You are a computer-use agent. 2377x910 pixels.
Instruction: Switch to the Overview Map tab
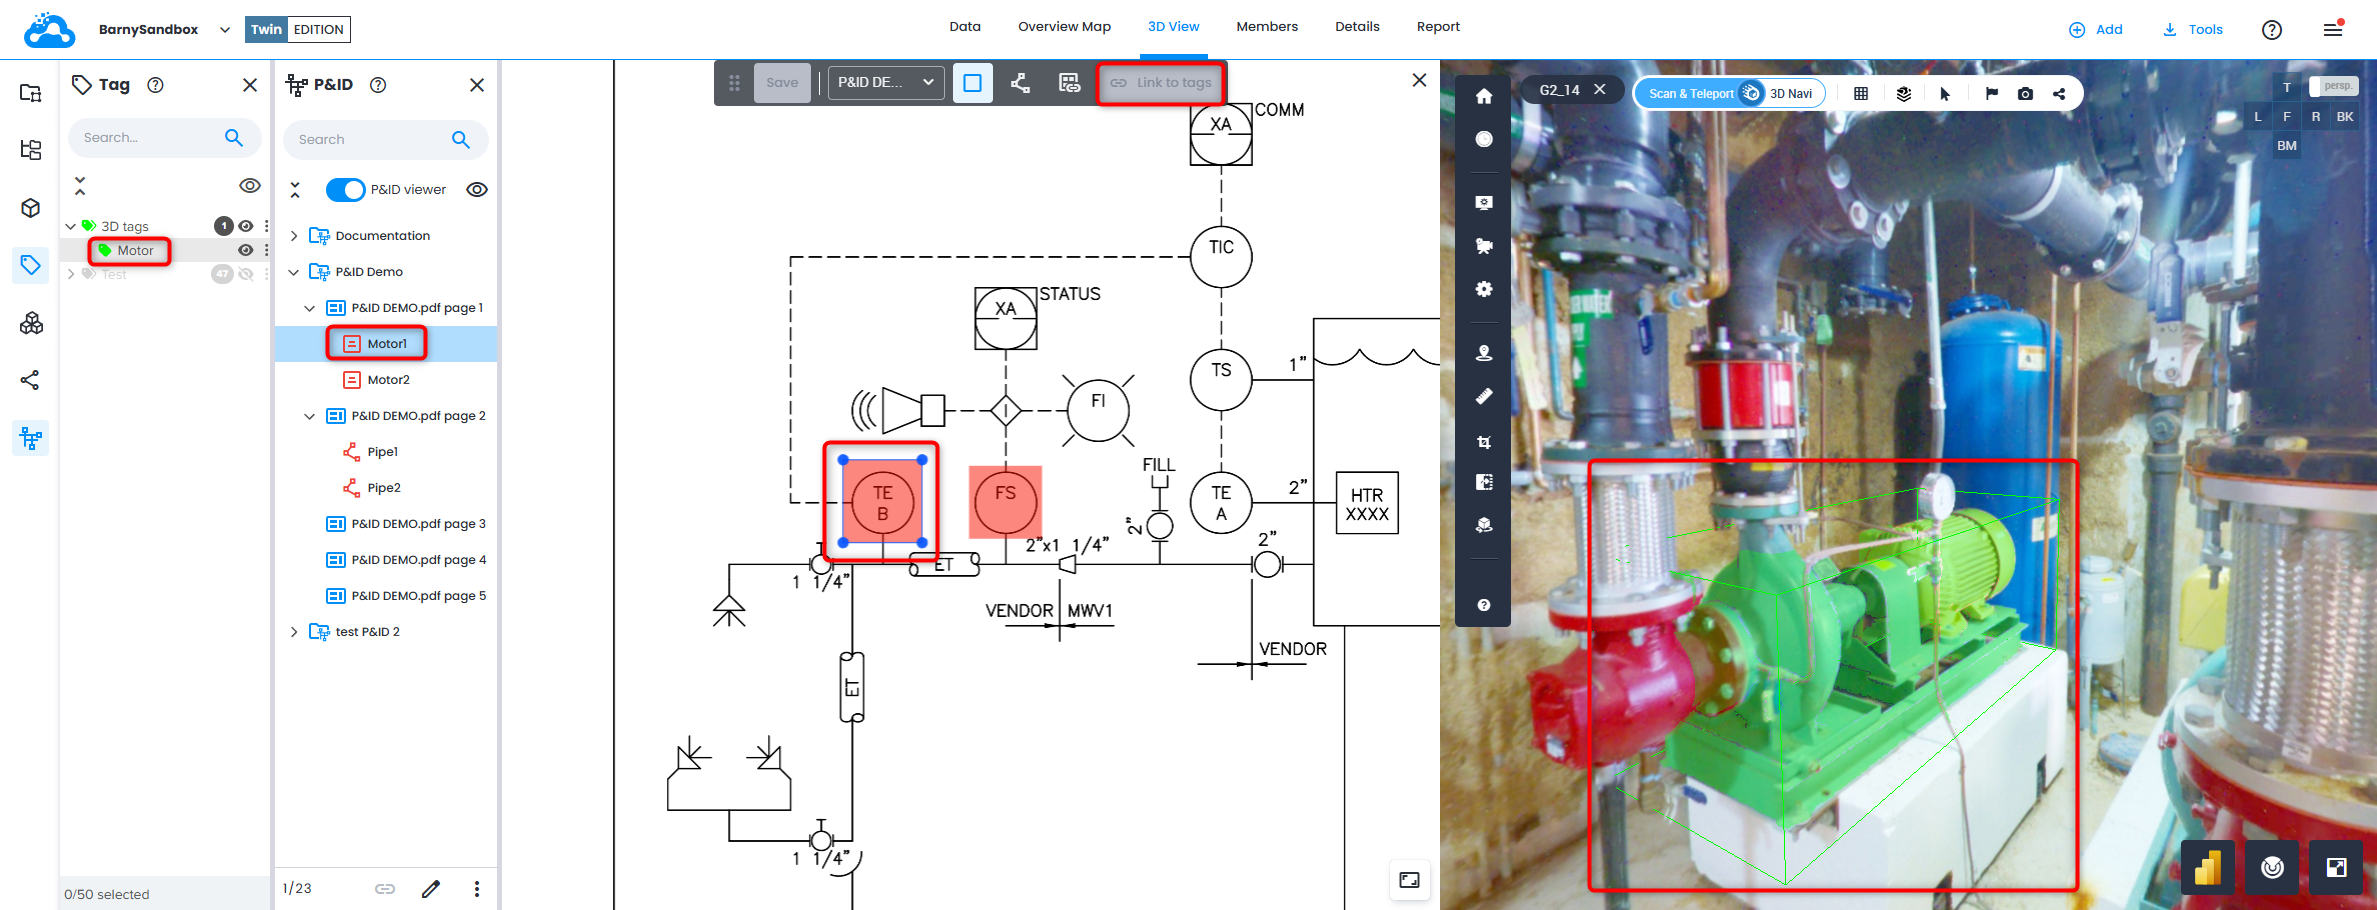coord(1064,27)
